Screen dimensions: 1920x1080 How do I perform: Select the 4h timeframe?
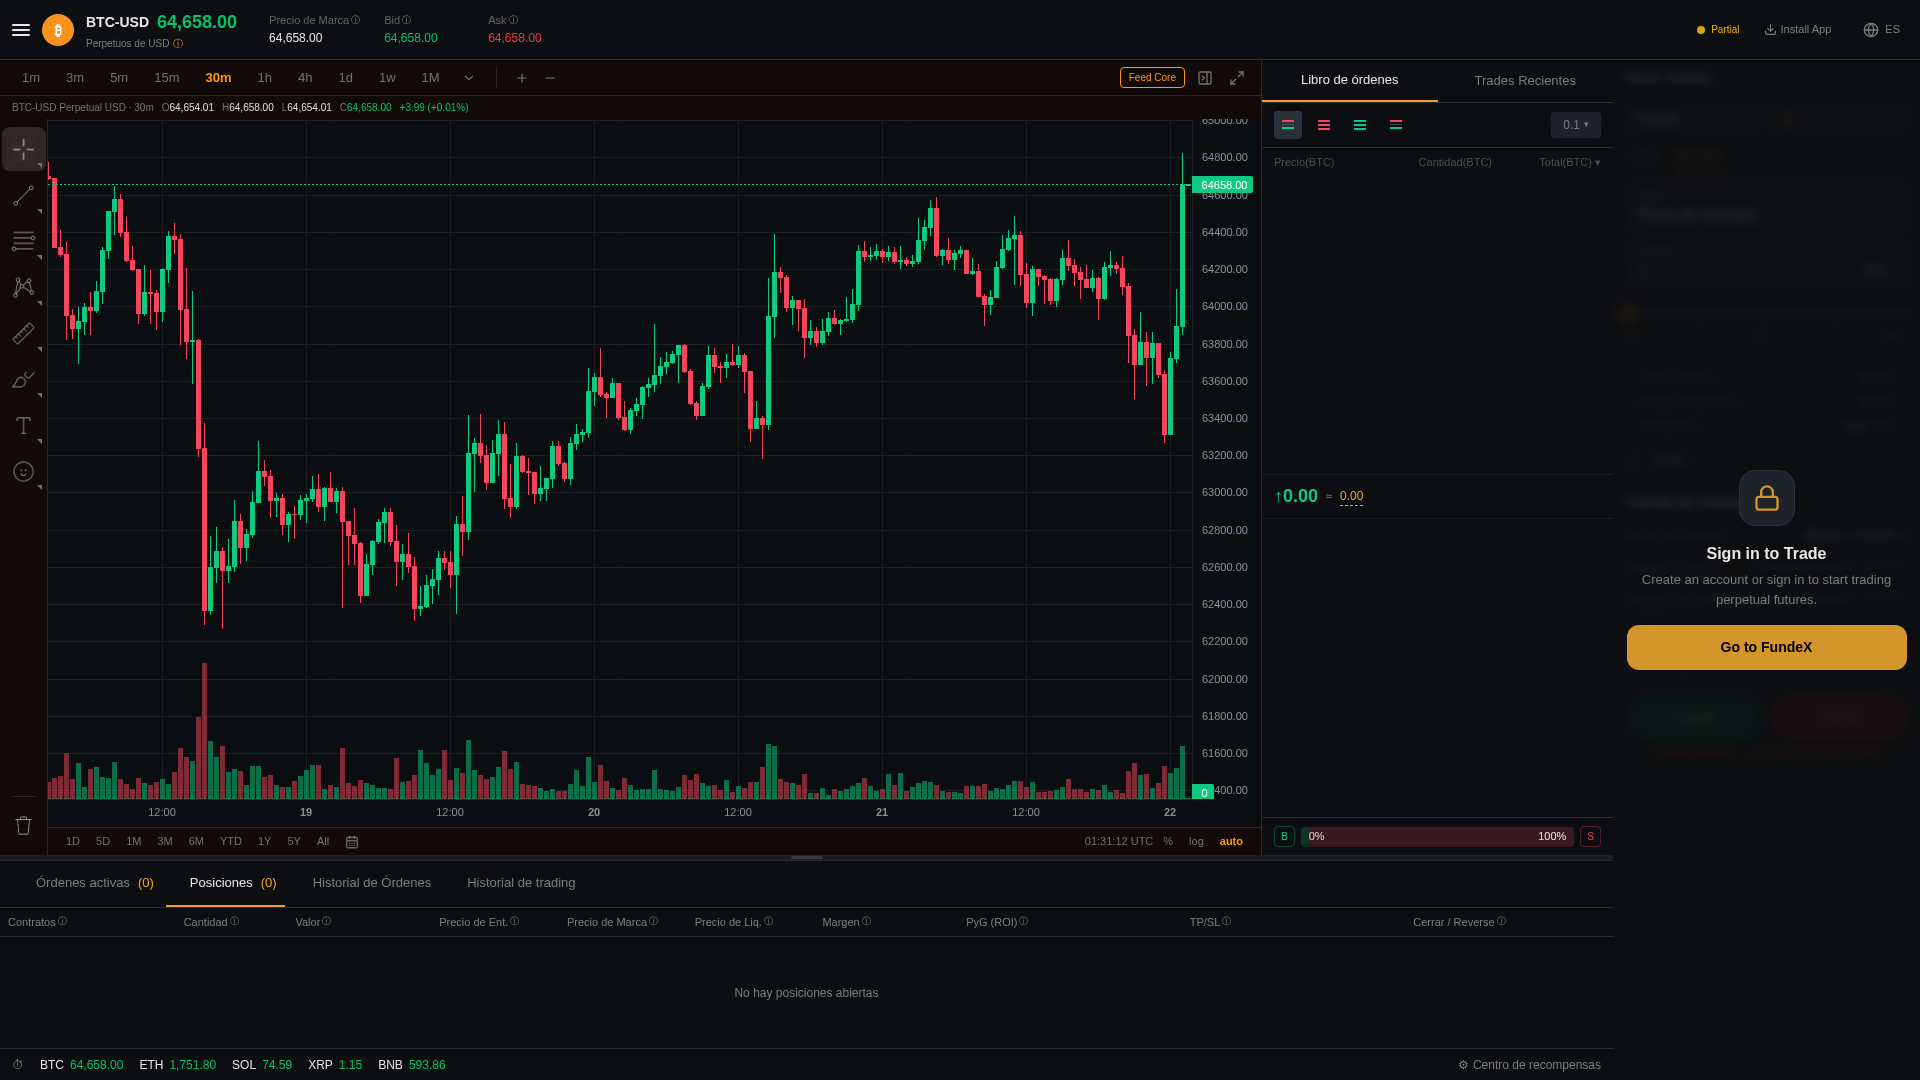click(x=305, y=78)
